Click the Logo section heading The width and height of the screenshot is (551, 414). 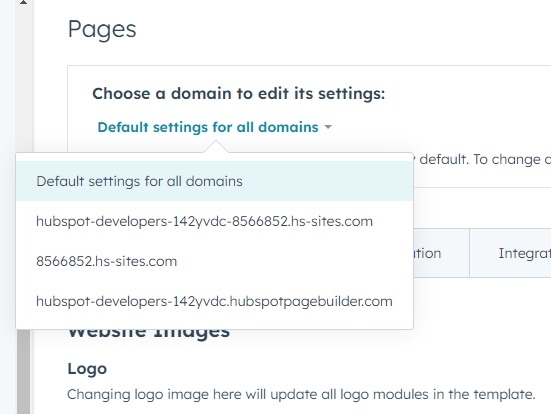pos(87,369)
